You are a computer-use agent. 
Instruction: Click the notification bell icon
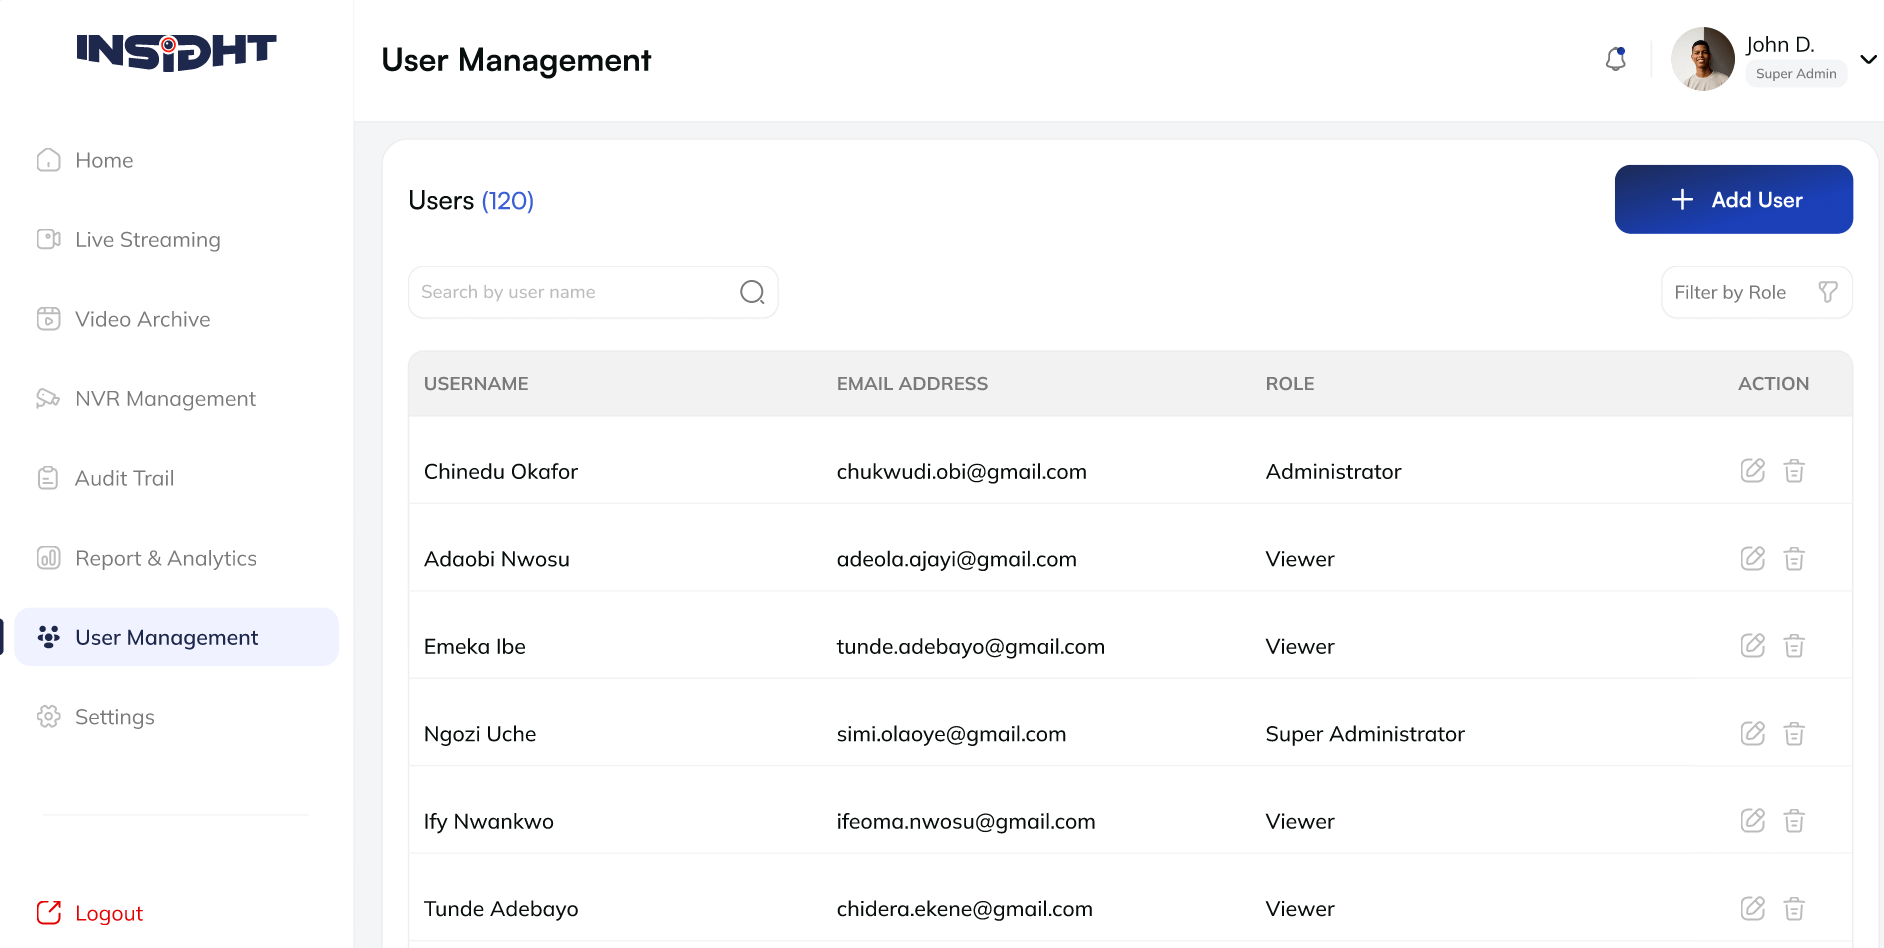[x=1615, y=60]
